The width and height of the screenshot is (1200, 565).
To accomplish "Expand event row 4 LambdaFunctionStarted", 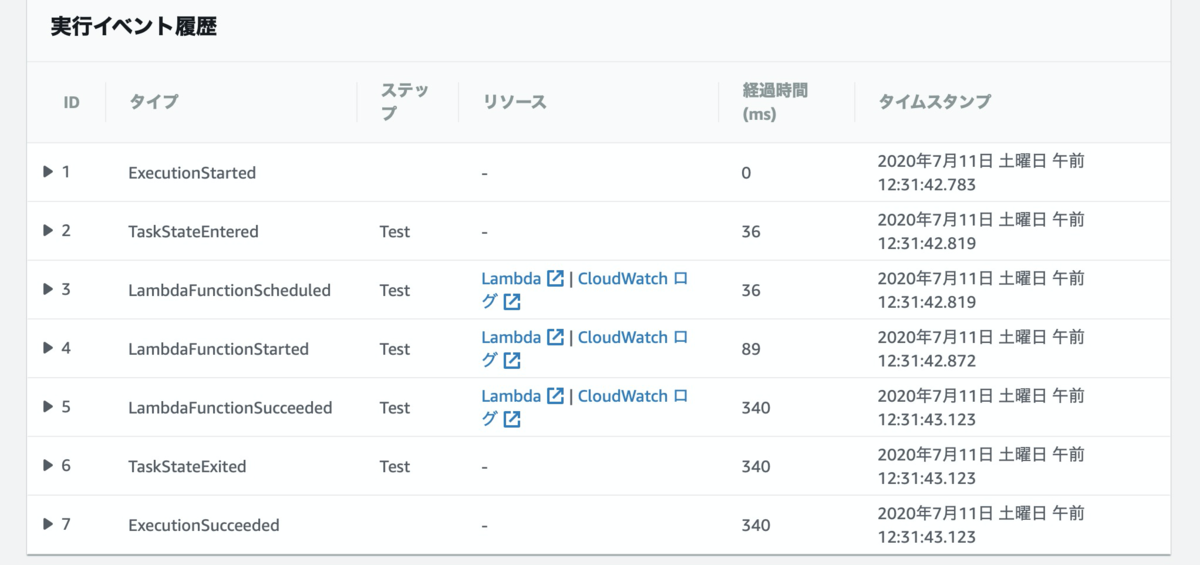I will pyautogui.click(x=48, y=348).
